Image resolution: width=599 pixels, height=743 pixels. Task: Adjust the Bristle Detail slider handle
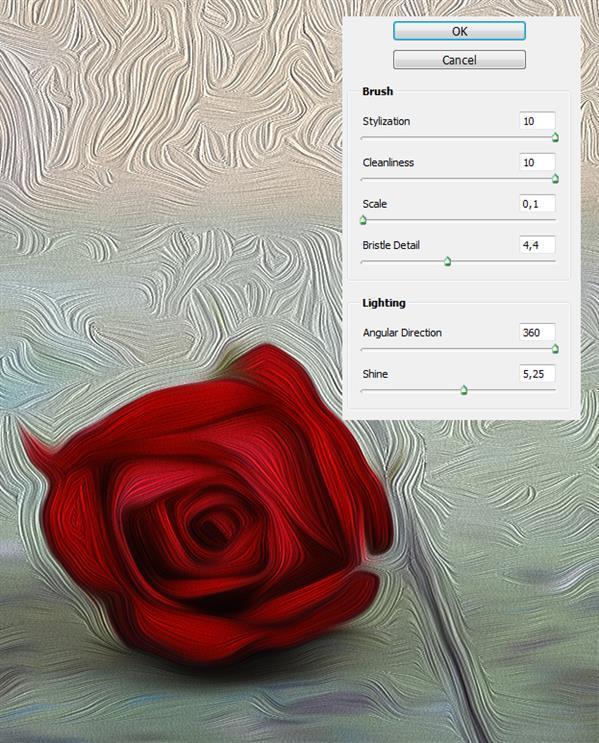[x=447, y=261]
